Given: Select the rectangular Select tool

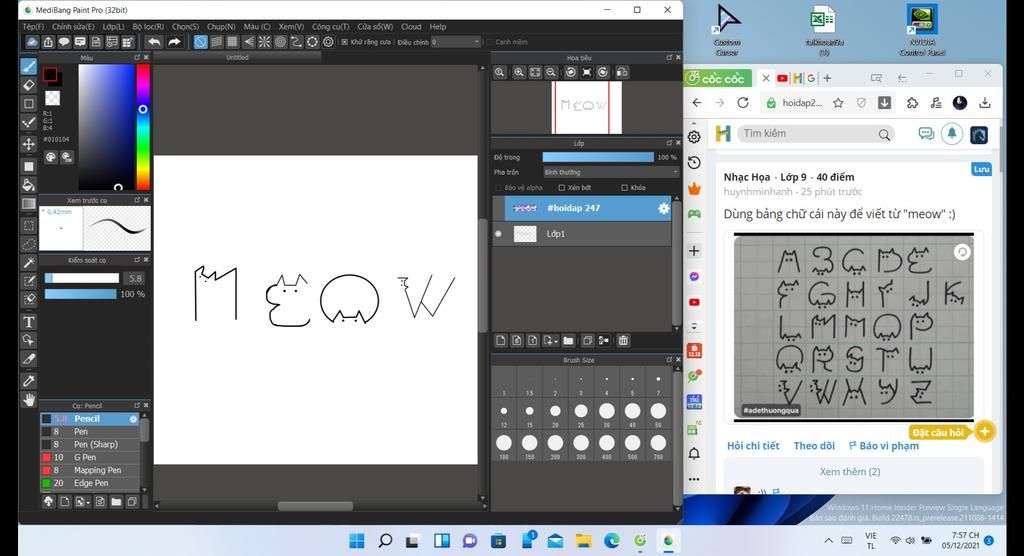Looking at the screenshot, I should pyautogui.click(x=29, y=225).
